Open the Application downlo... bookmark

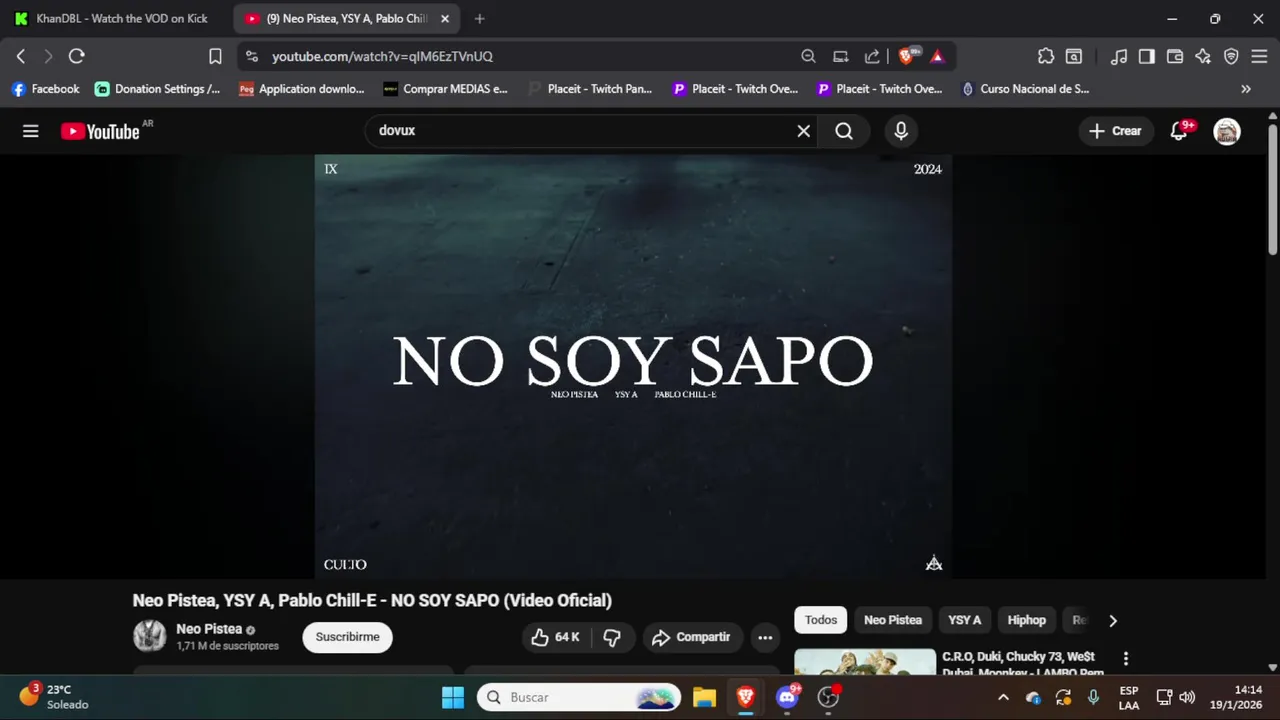[302, 89]
